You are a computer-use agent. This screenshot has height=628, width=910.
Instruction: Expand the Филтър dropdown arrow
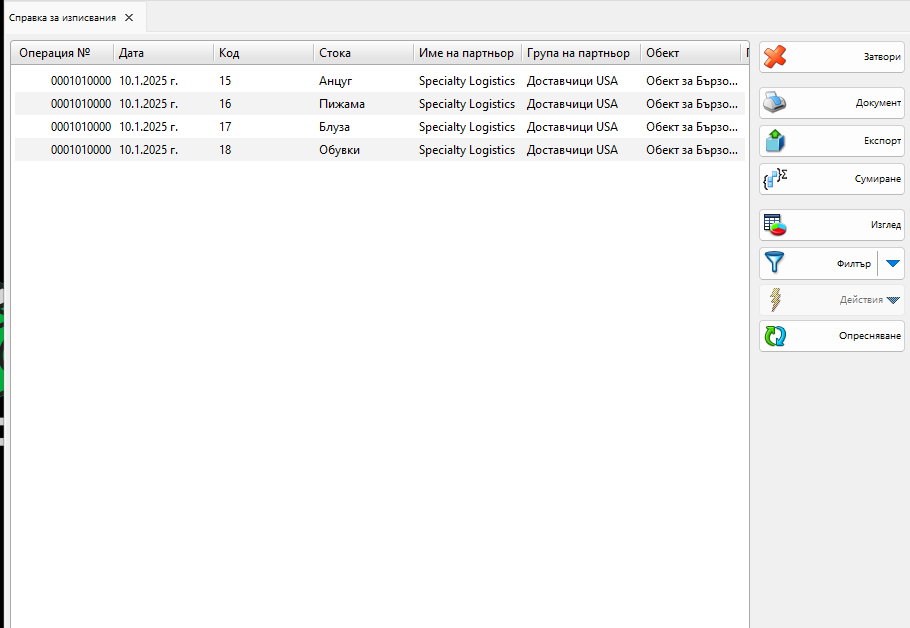click(x=893, y=264)
